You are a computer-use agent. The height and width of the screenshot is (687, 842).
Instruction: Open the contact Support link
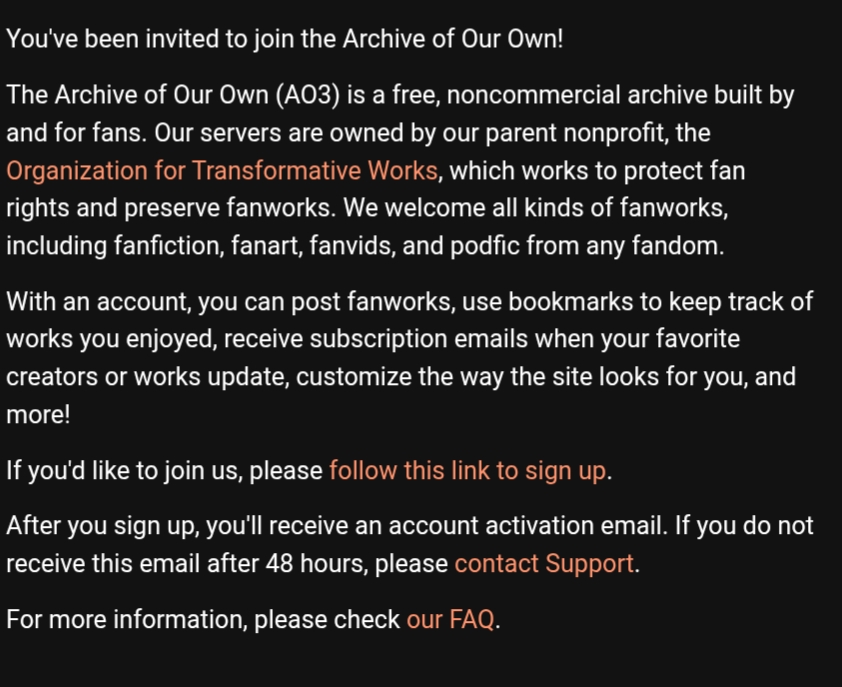pyautogui.click(x=544, y=564)
